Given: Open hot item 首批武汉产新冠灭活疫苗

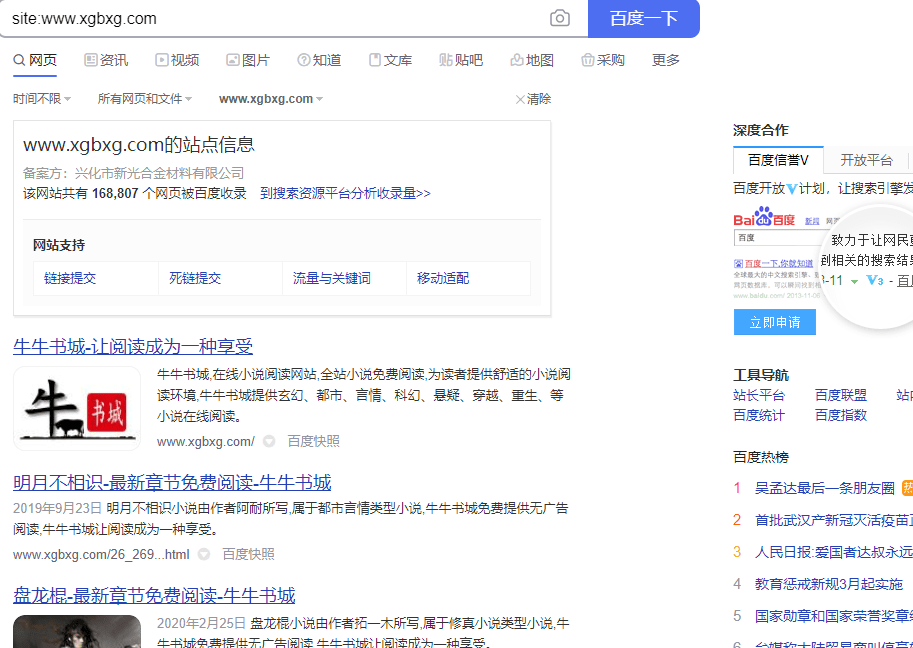Looking at the screenshot, I should coord(834,520).
